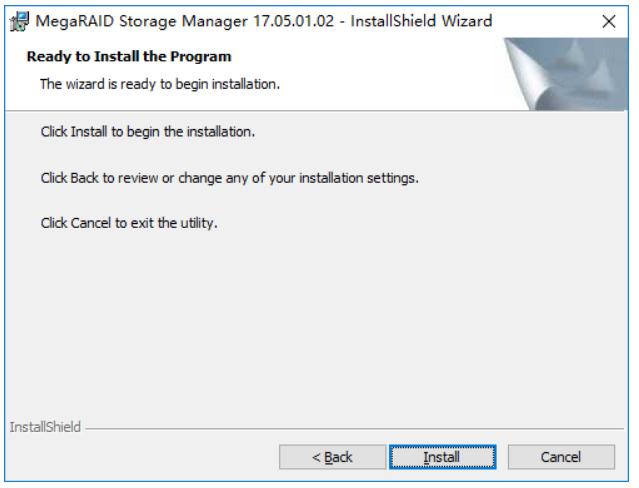Click the page-curl banner graphic

click(x=566, y=74)
